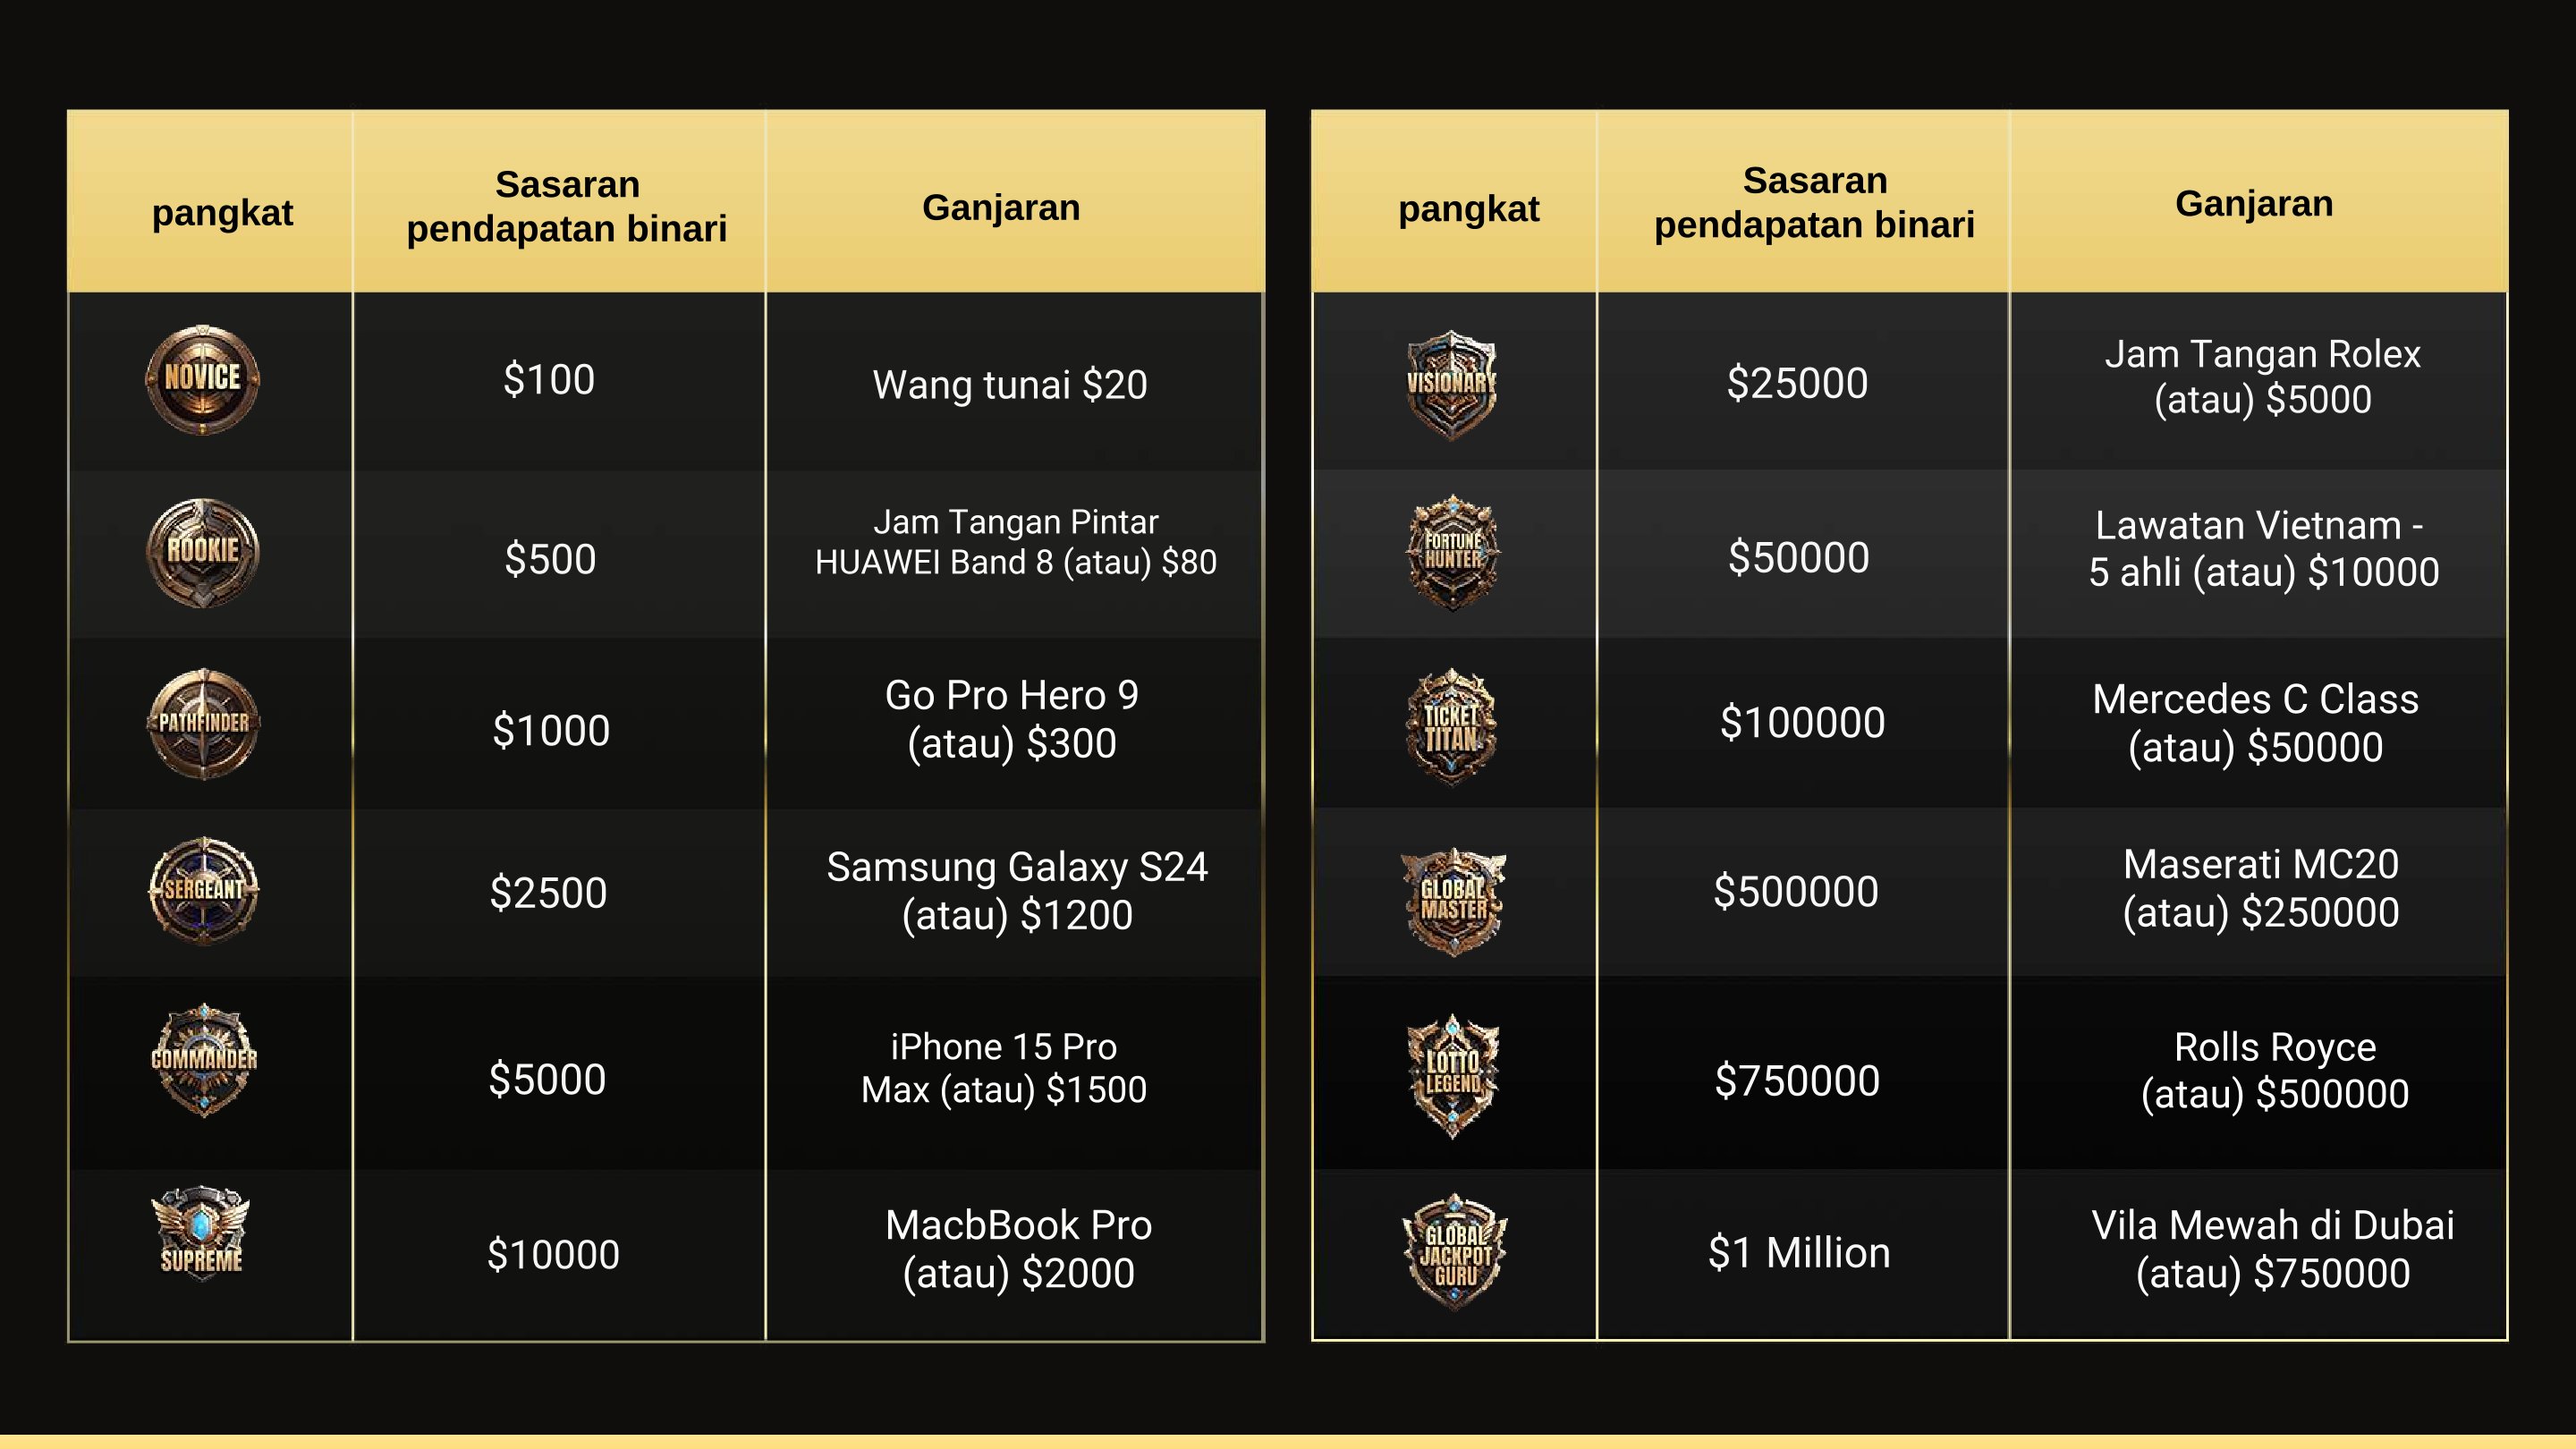Select the Sergeant rank badge
The width and height of the screenshot is (2576, 1449).
point(204,890)
